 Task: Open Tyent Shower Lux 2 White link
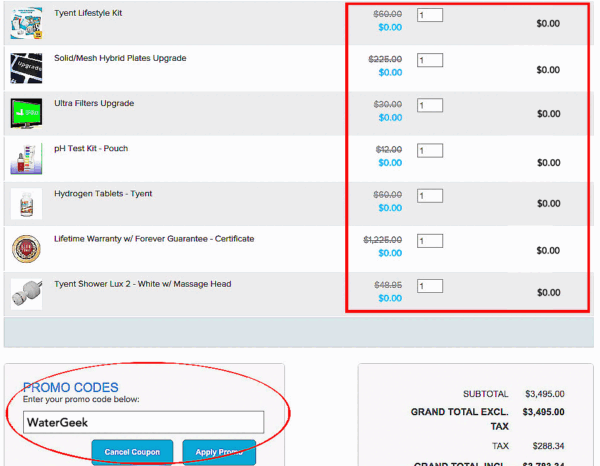(x=143, y=284)
